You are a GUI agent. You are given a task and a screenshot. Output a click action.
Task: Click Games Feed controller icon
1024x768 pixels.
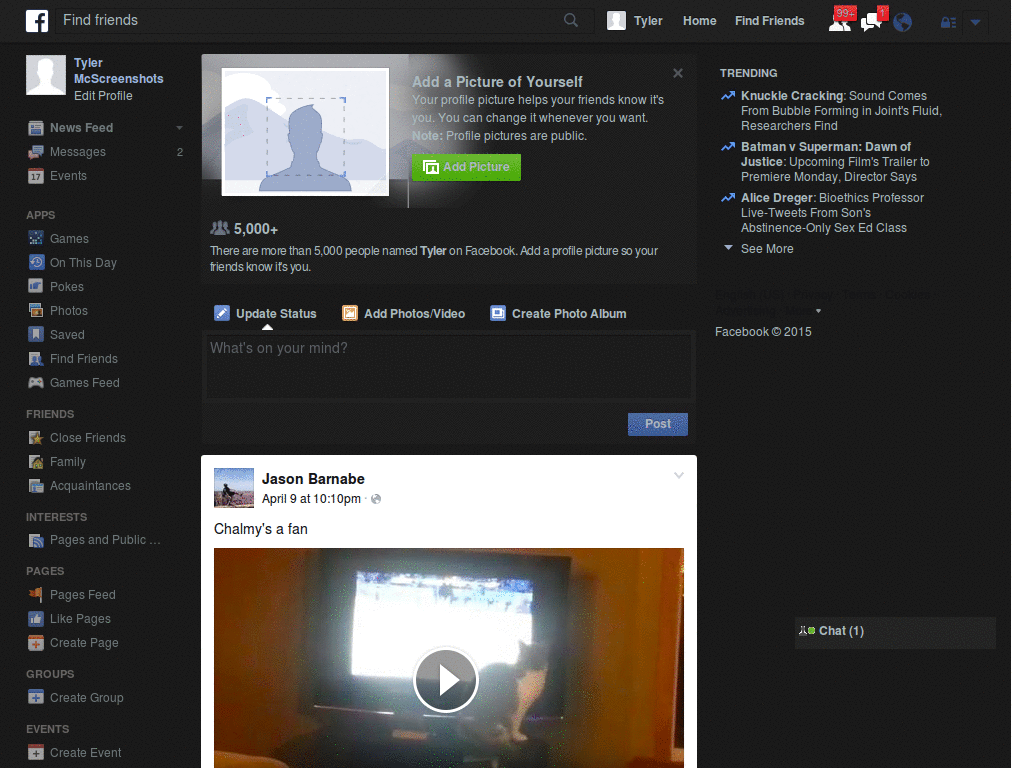coord(36,383)
